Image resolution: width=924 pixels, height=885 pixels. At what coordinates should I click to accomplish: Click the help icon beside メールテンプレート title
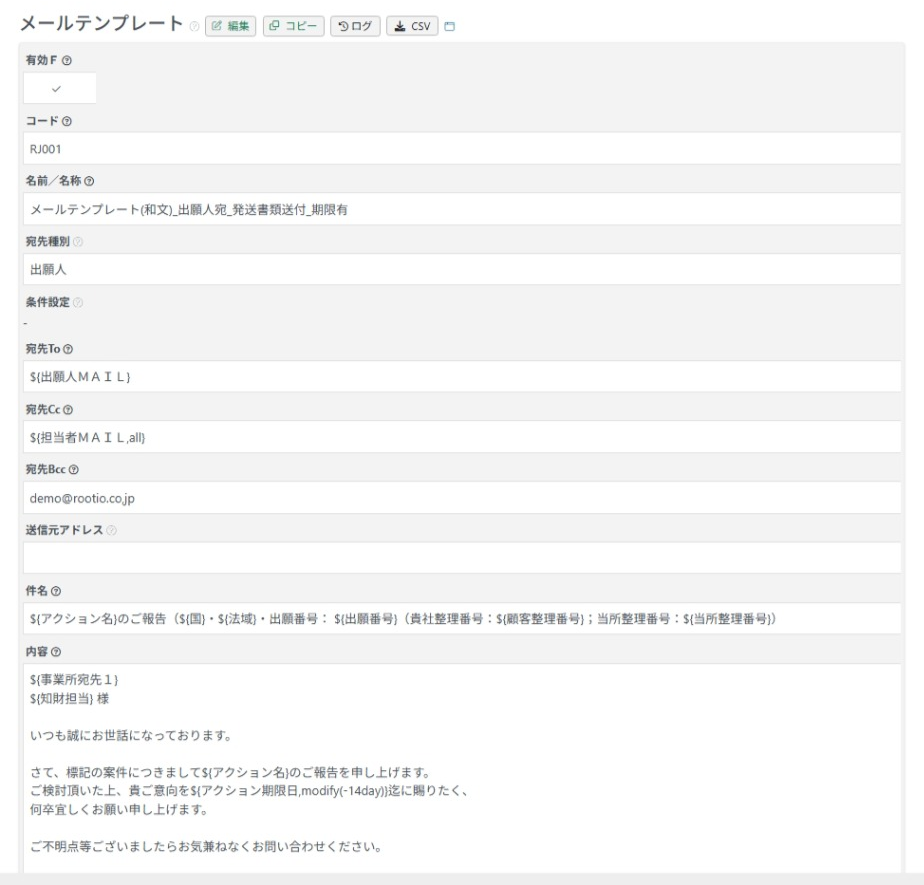click(193, 26)
